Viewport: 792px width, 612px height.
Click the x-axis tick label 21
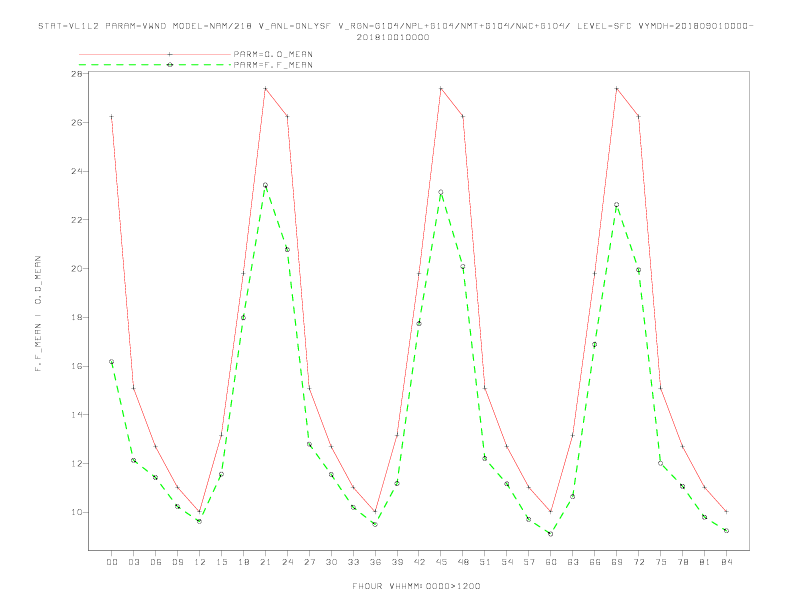pyautogui.click(x=265, y=562)
